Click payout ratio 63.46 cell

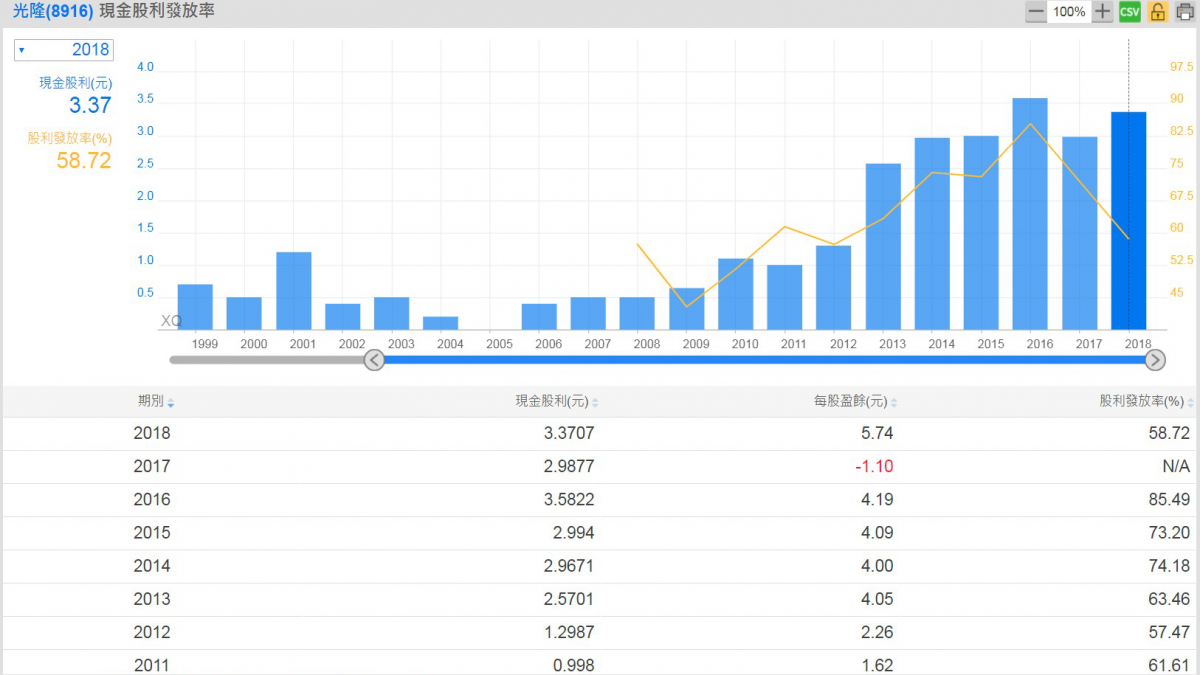click(1170, 599)
